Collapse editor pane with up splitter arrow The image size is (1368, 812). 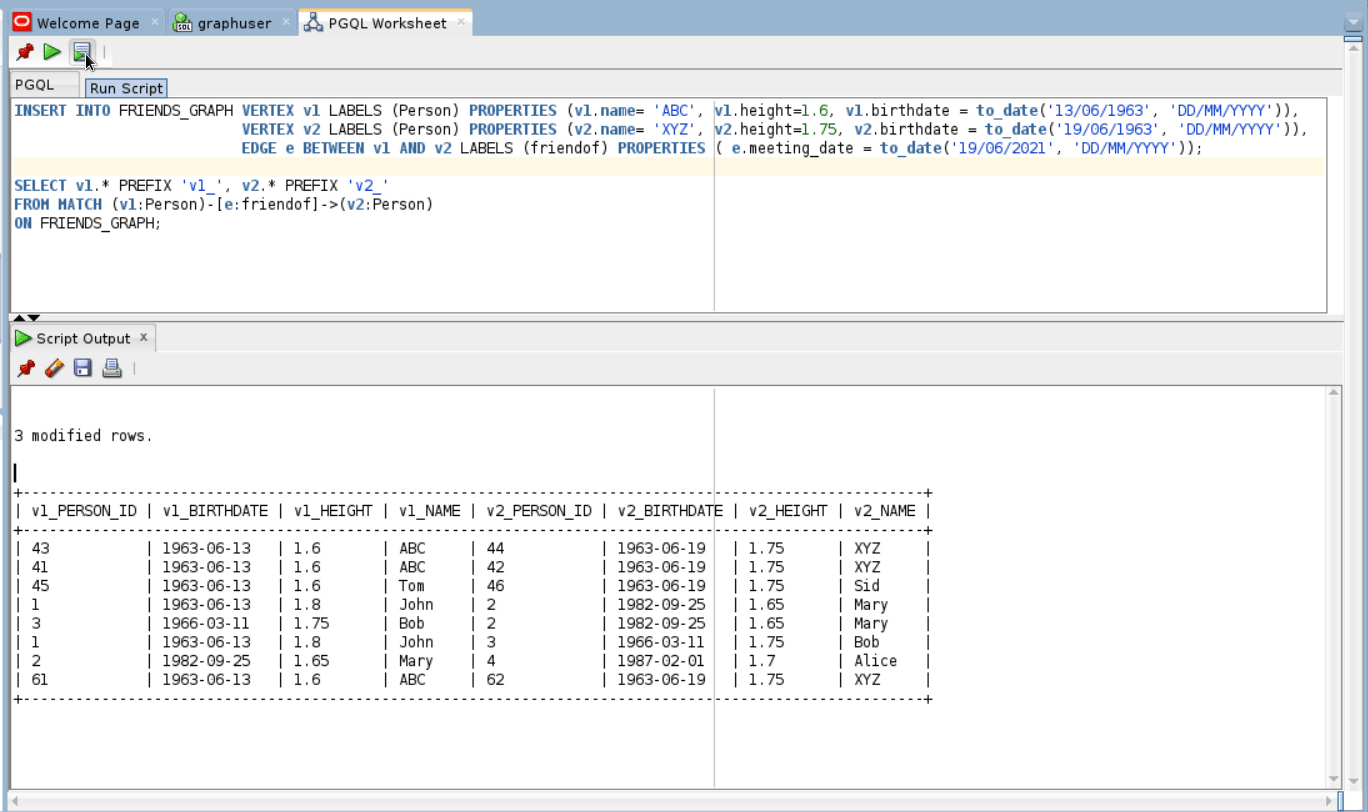[20, 318]
